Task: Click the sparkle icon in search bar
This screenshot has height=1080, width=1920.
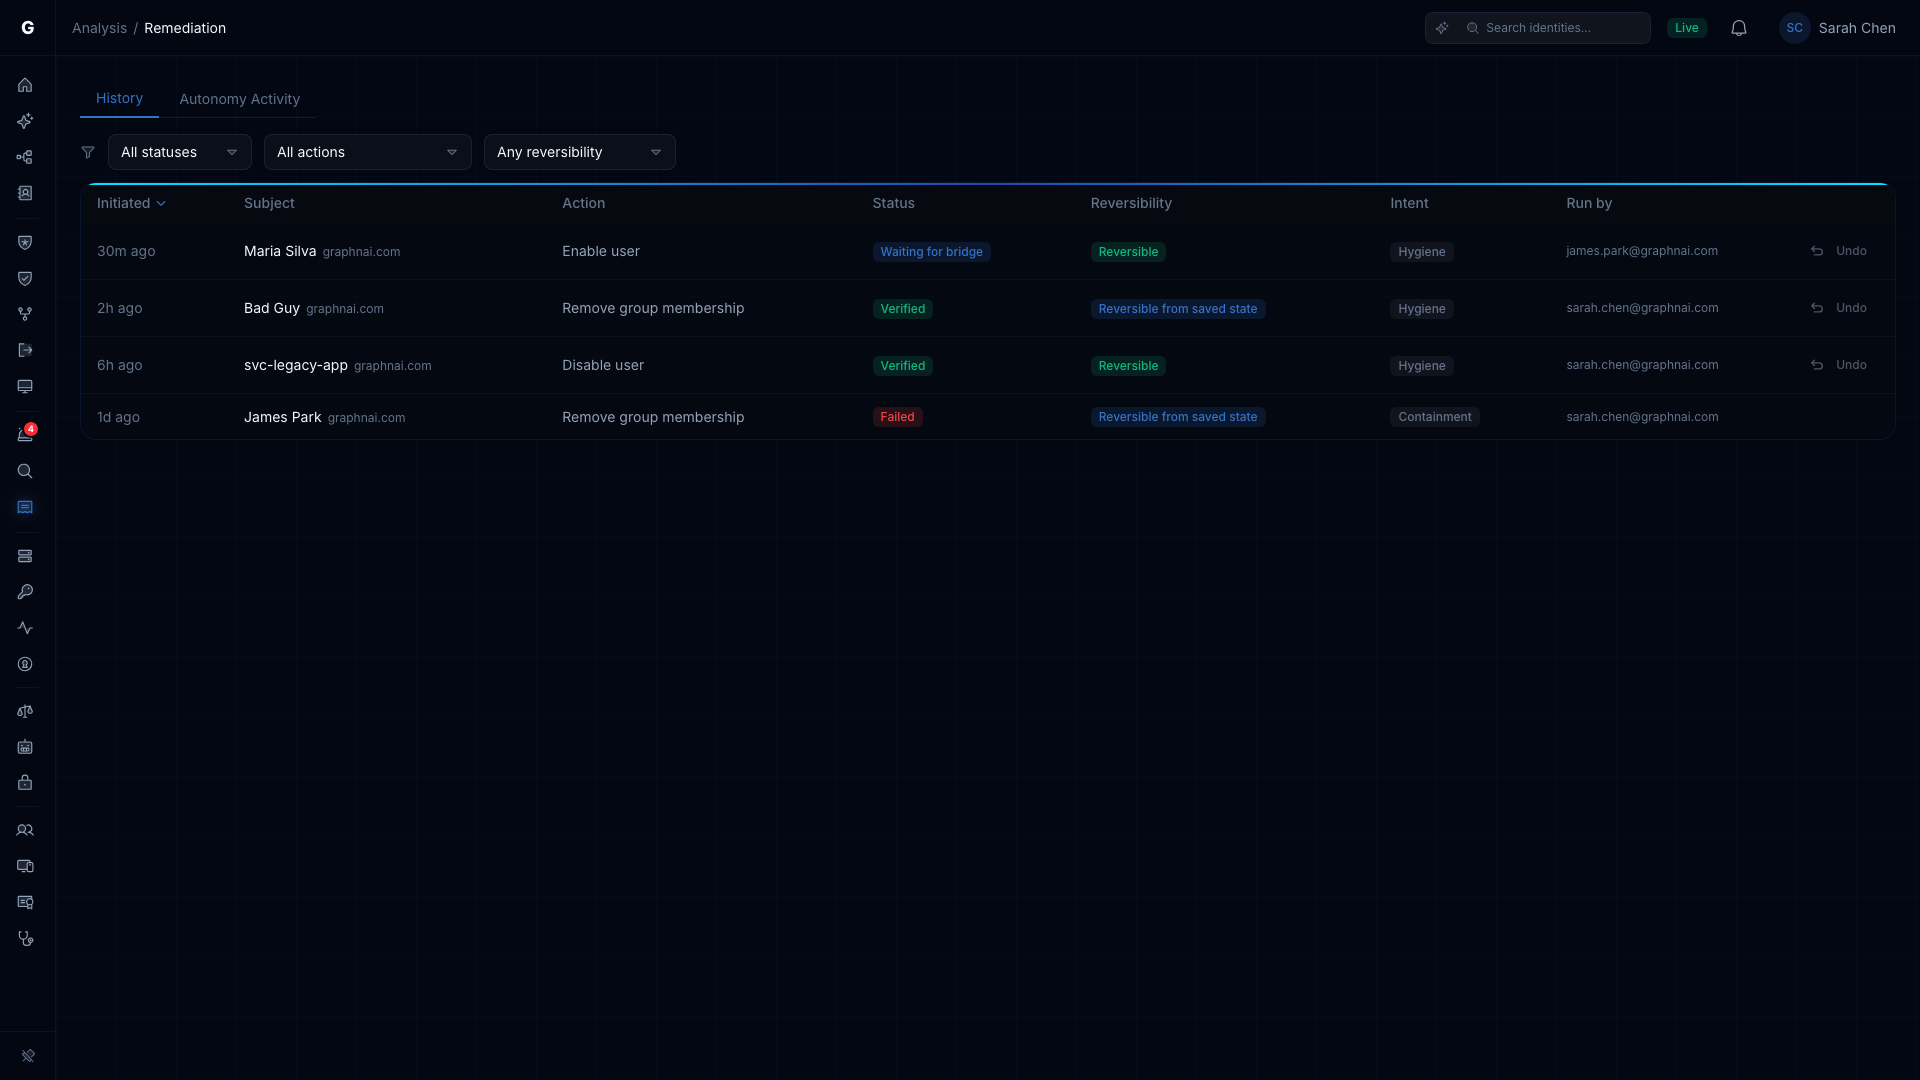Action: [x=1442, y=28]
